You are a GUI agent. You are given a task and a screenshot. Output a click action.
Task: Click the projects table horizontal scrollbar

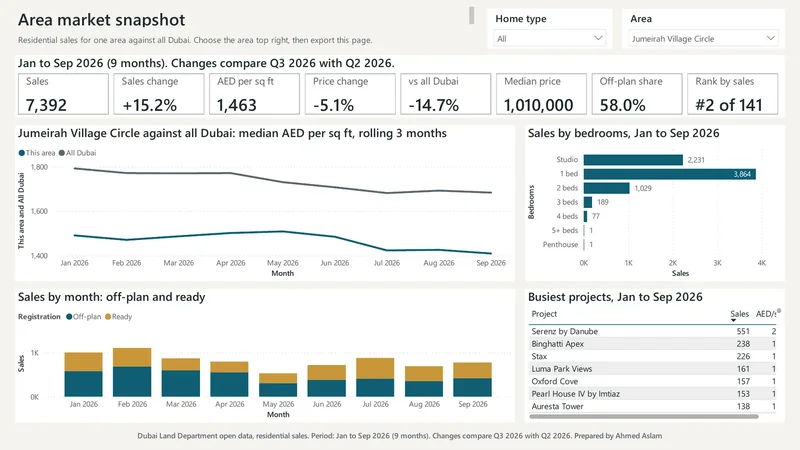point(644,416)
